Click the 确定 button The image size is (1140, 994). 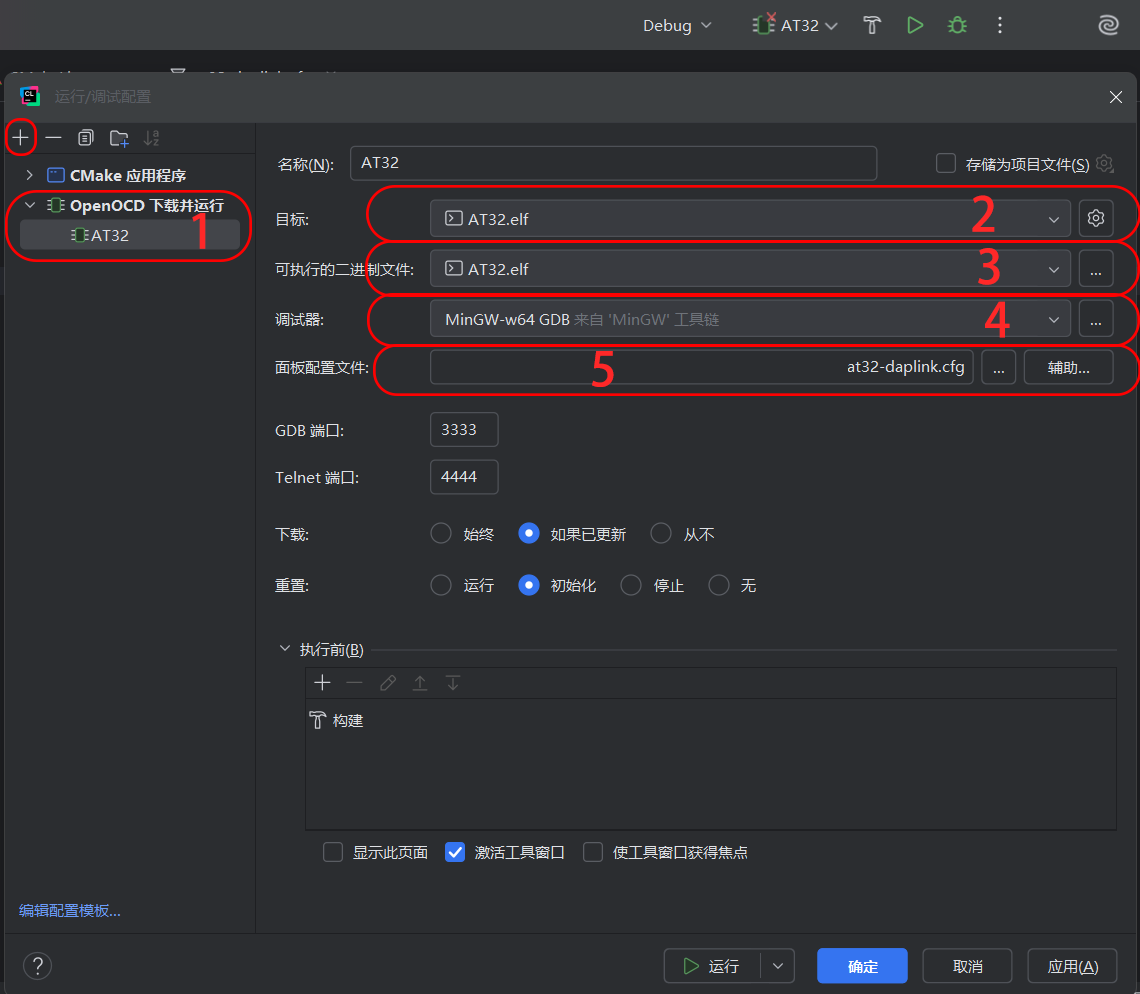(x=862, y=966)
